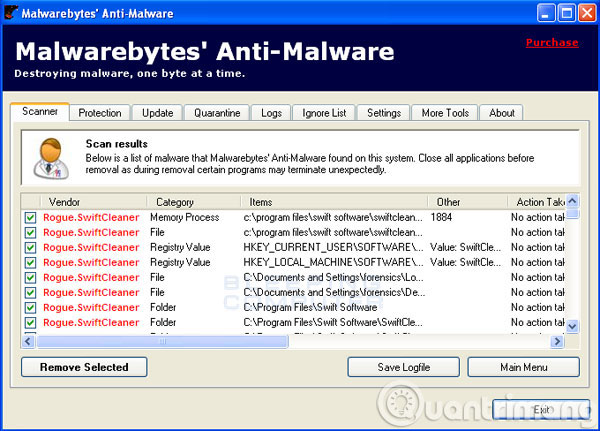
Task: Select the Ignore List tab
Action: click(x=323, y=113)
